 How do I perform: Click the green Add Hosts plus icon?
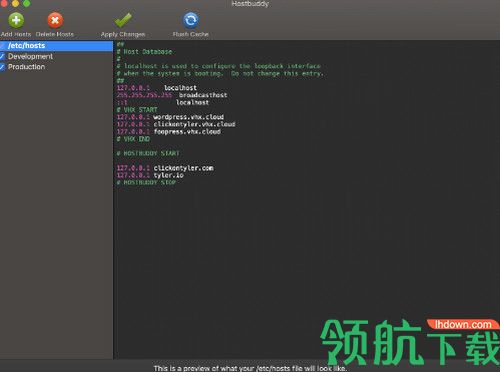click(16, 20)
